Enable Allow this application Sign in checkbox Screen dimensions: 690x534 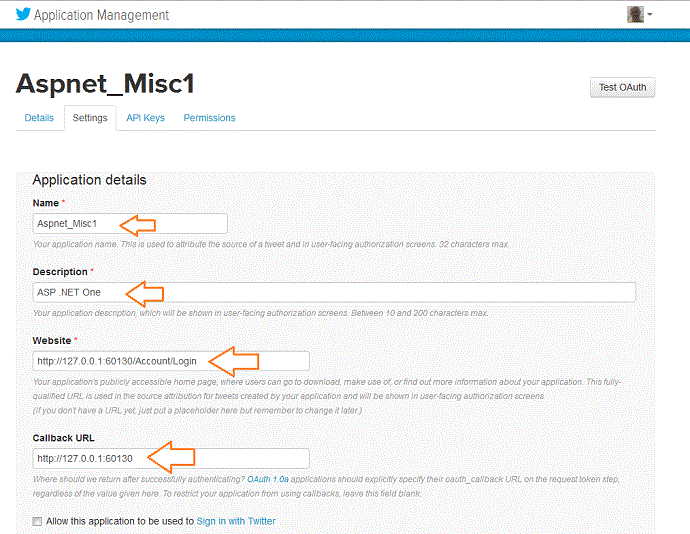pos(37,521)
